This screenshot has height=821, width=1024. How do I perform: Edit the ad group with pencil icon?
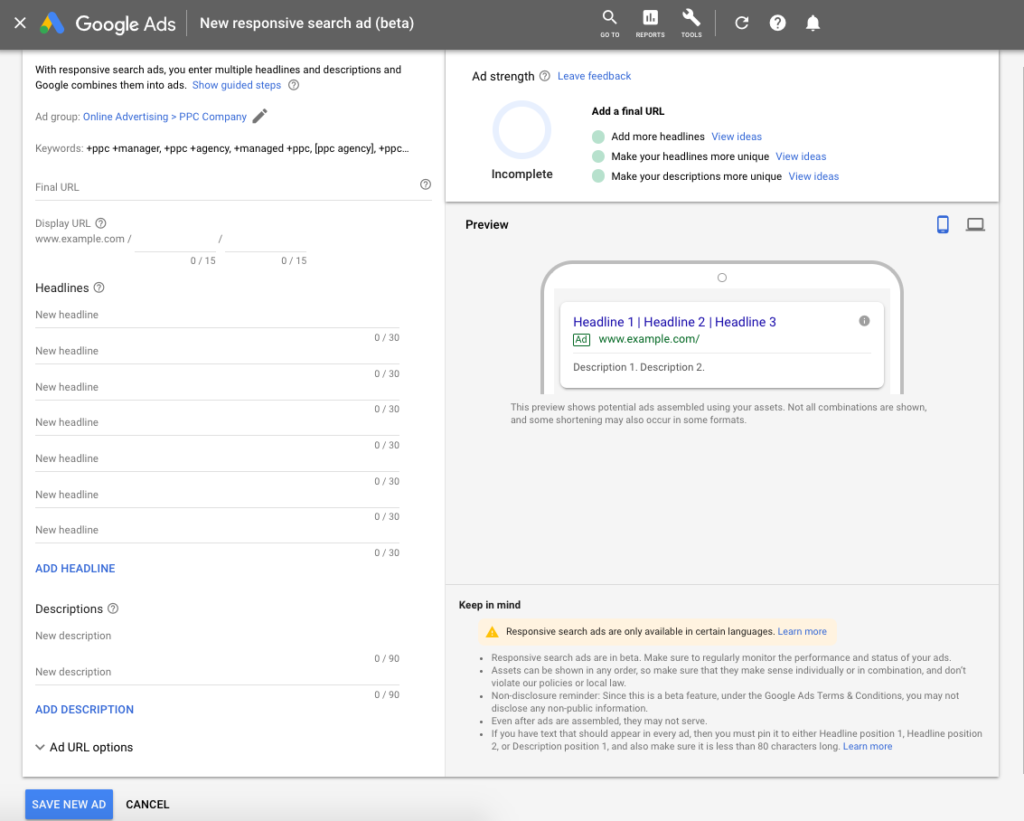[x=261, y=116]
